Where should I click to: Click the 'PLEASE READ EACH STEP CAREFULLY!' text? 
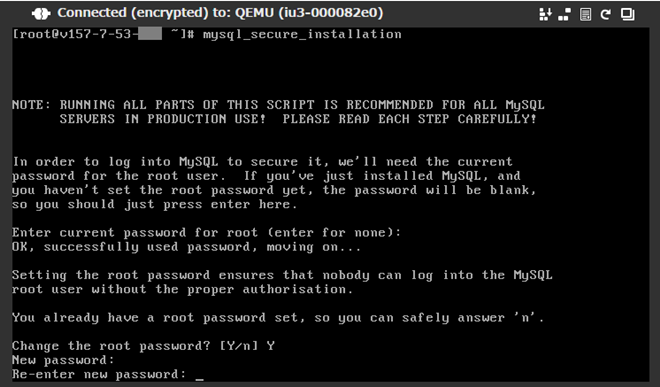[x=410, y=119]
